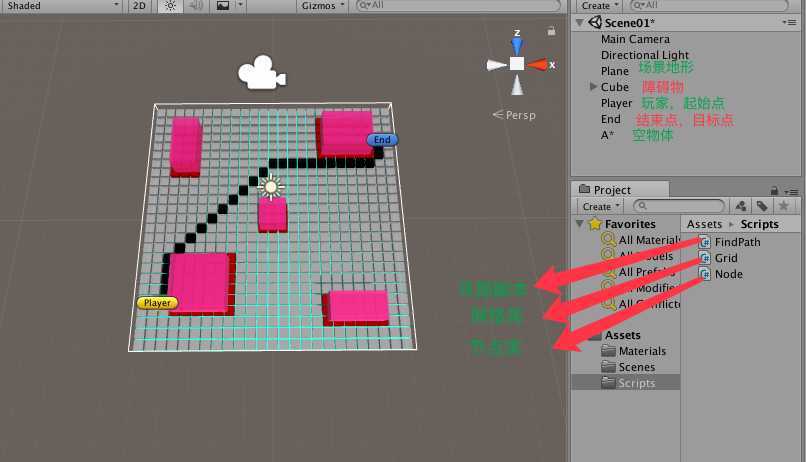Click the Scripts breadcrumb

759,224
